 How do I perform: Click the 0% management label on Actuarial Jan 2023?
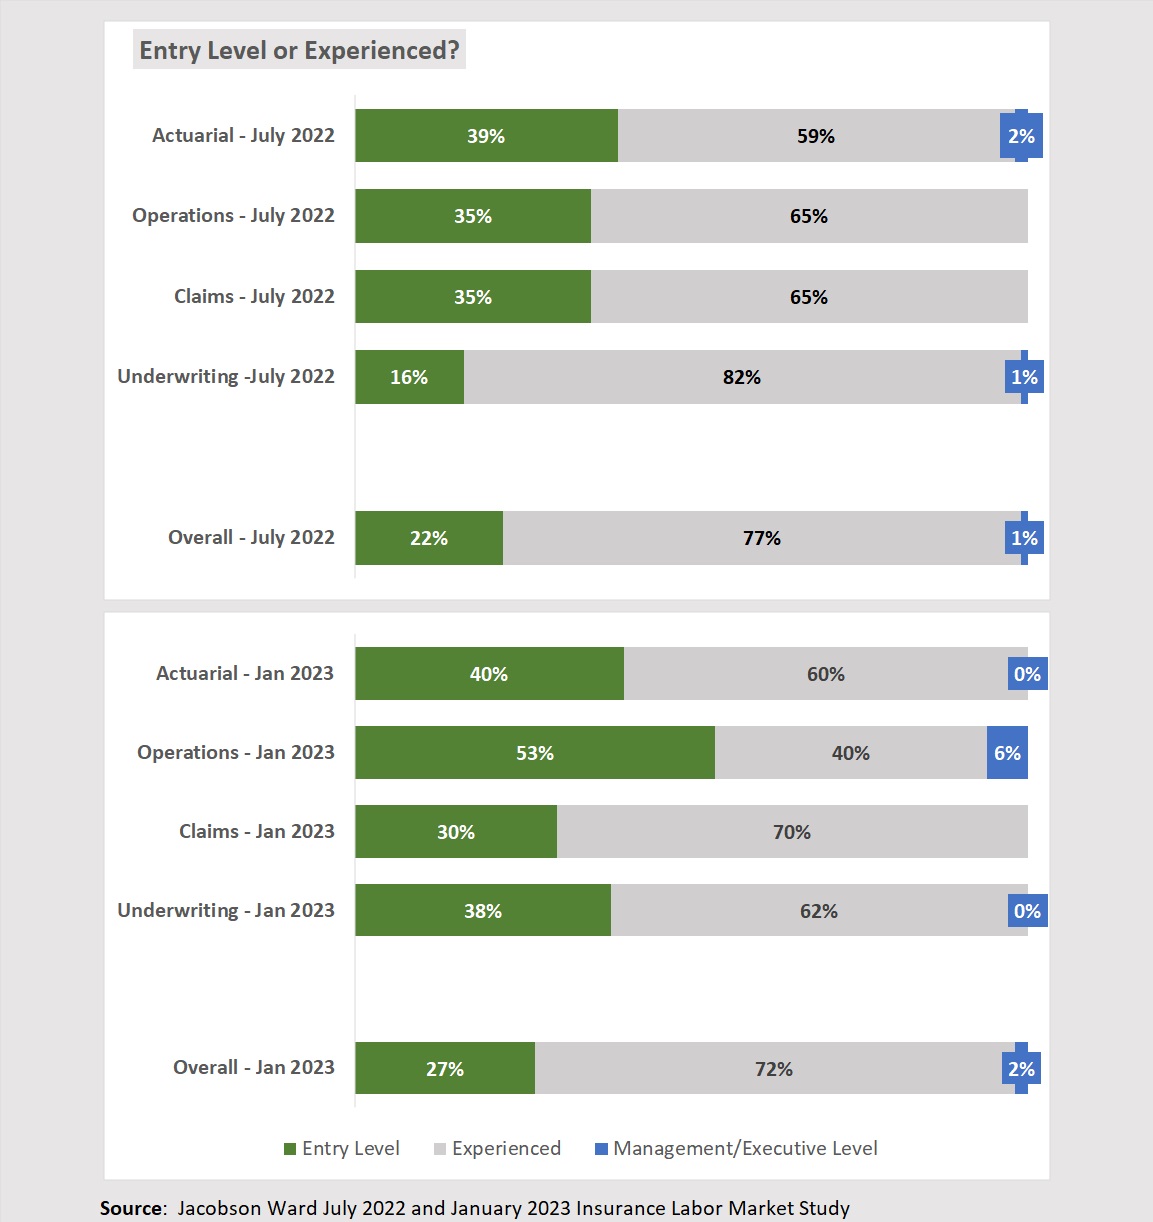pos(1027,674)
